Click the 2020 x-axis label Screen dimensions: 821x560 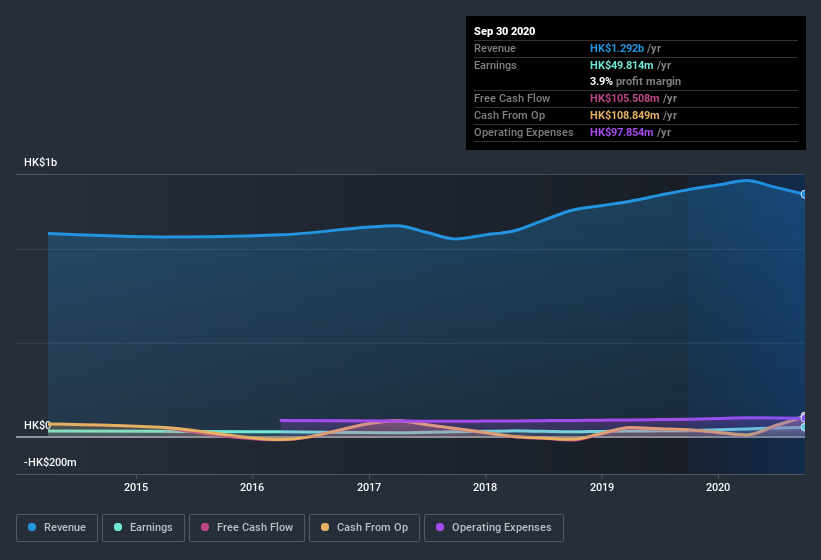click(x=718, y=487)
